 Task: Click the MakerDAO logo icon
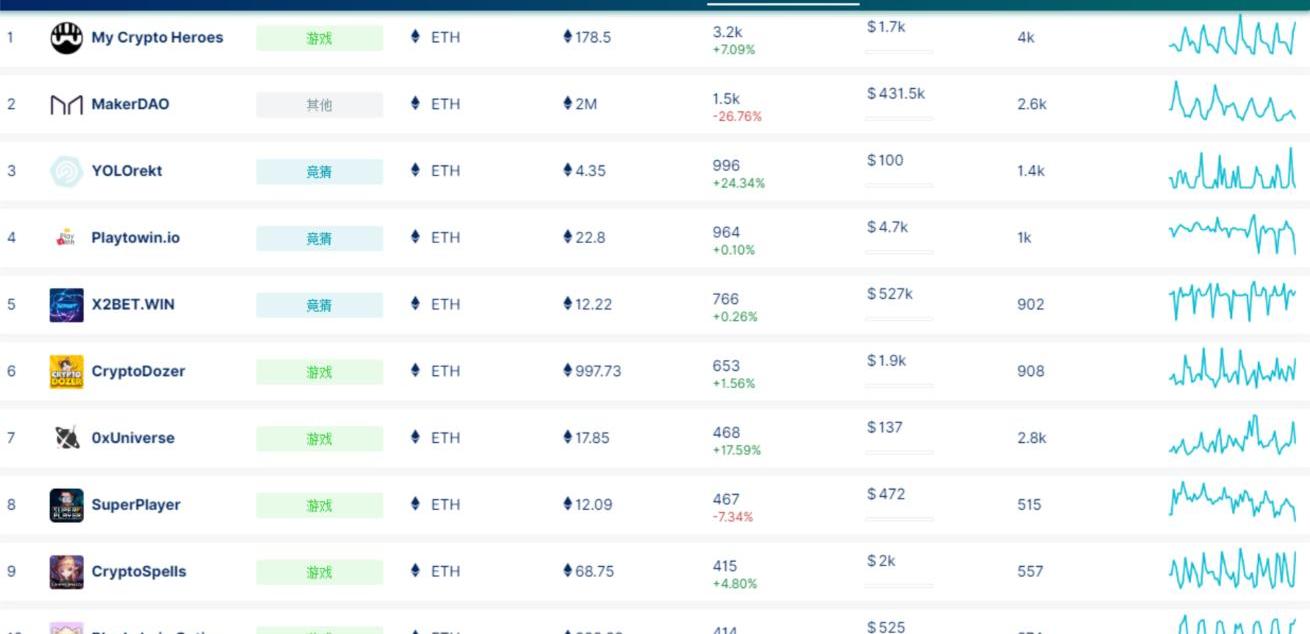[x=67, y=105]
